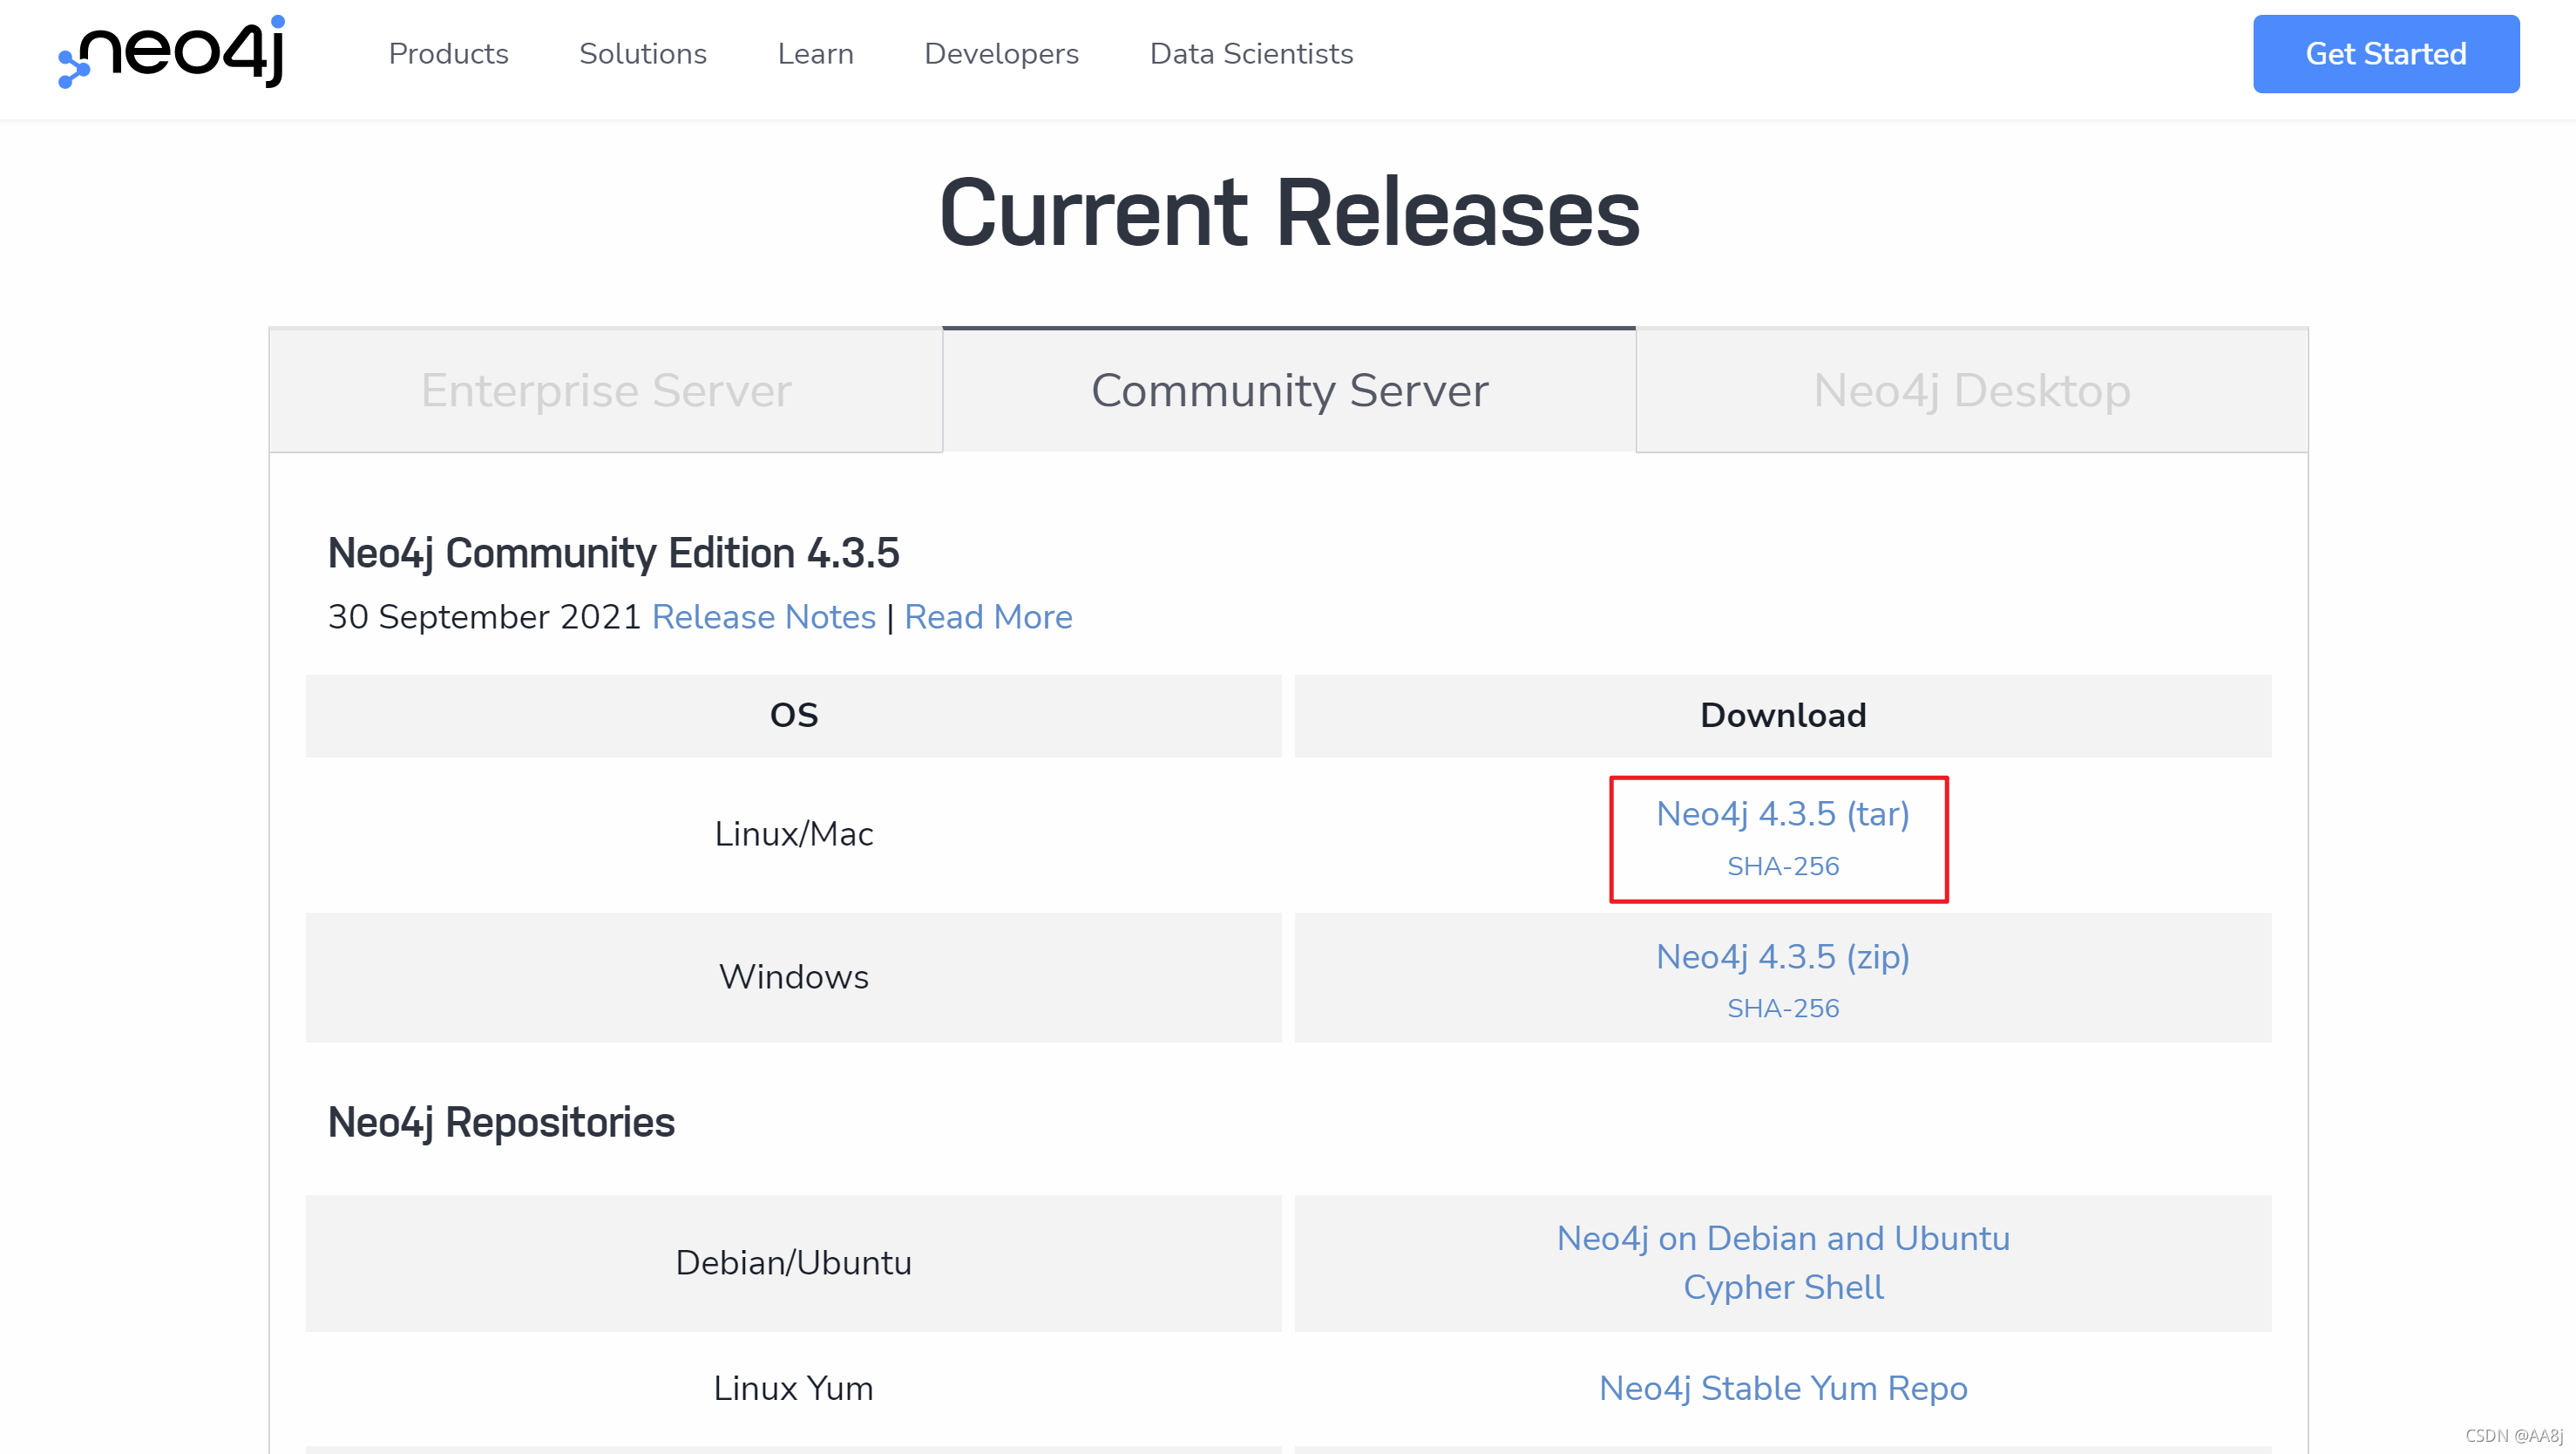The height and width of the screenshot is (1454, 2576).
Task: Open the Data Scientists menu
Action: tap(1251, 54)
